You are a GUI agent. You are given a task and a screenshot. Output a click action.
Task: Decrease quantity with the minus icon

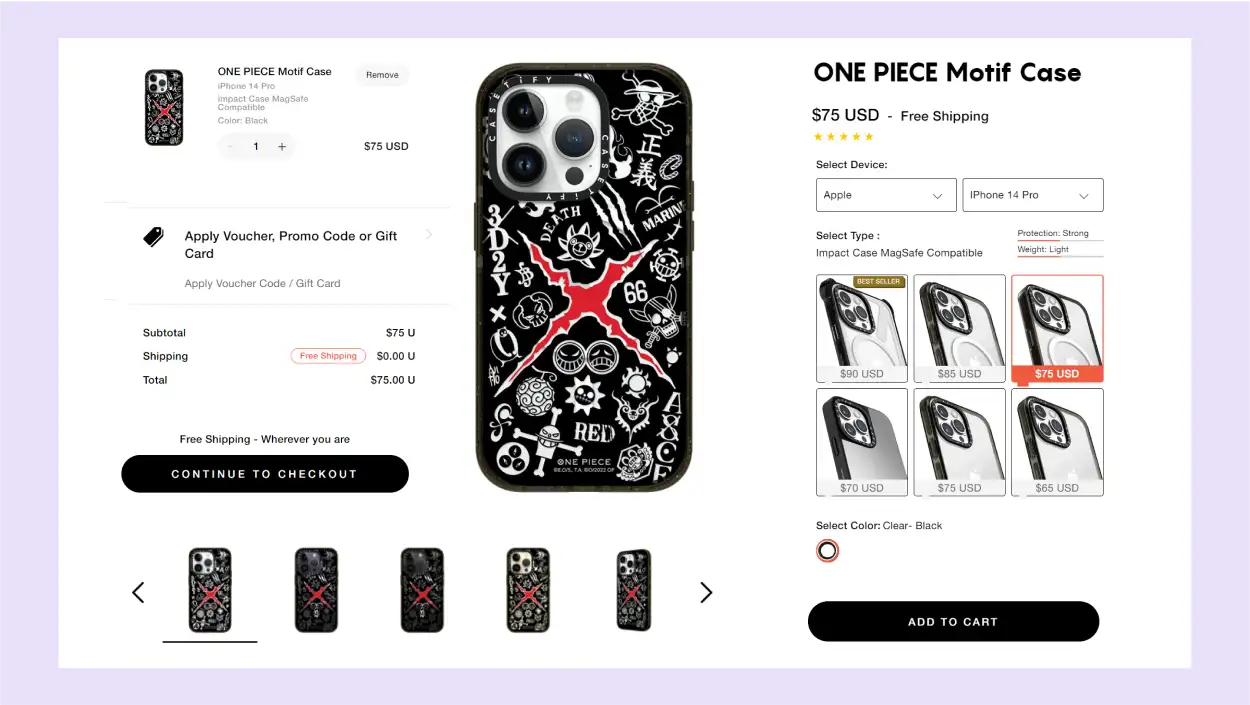231,147
